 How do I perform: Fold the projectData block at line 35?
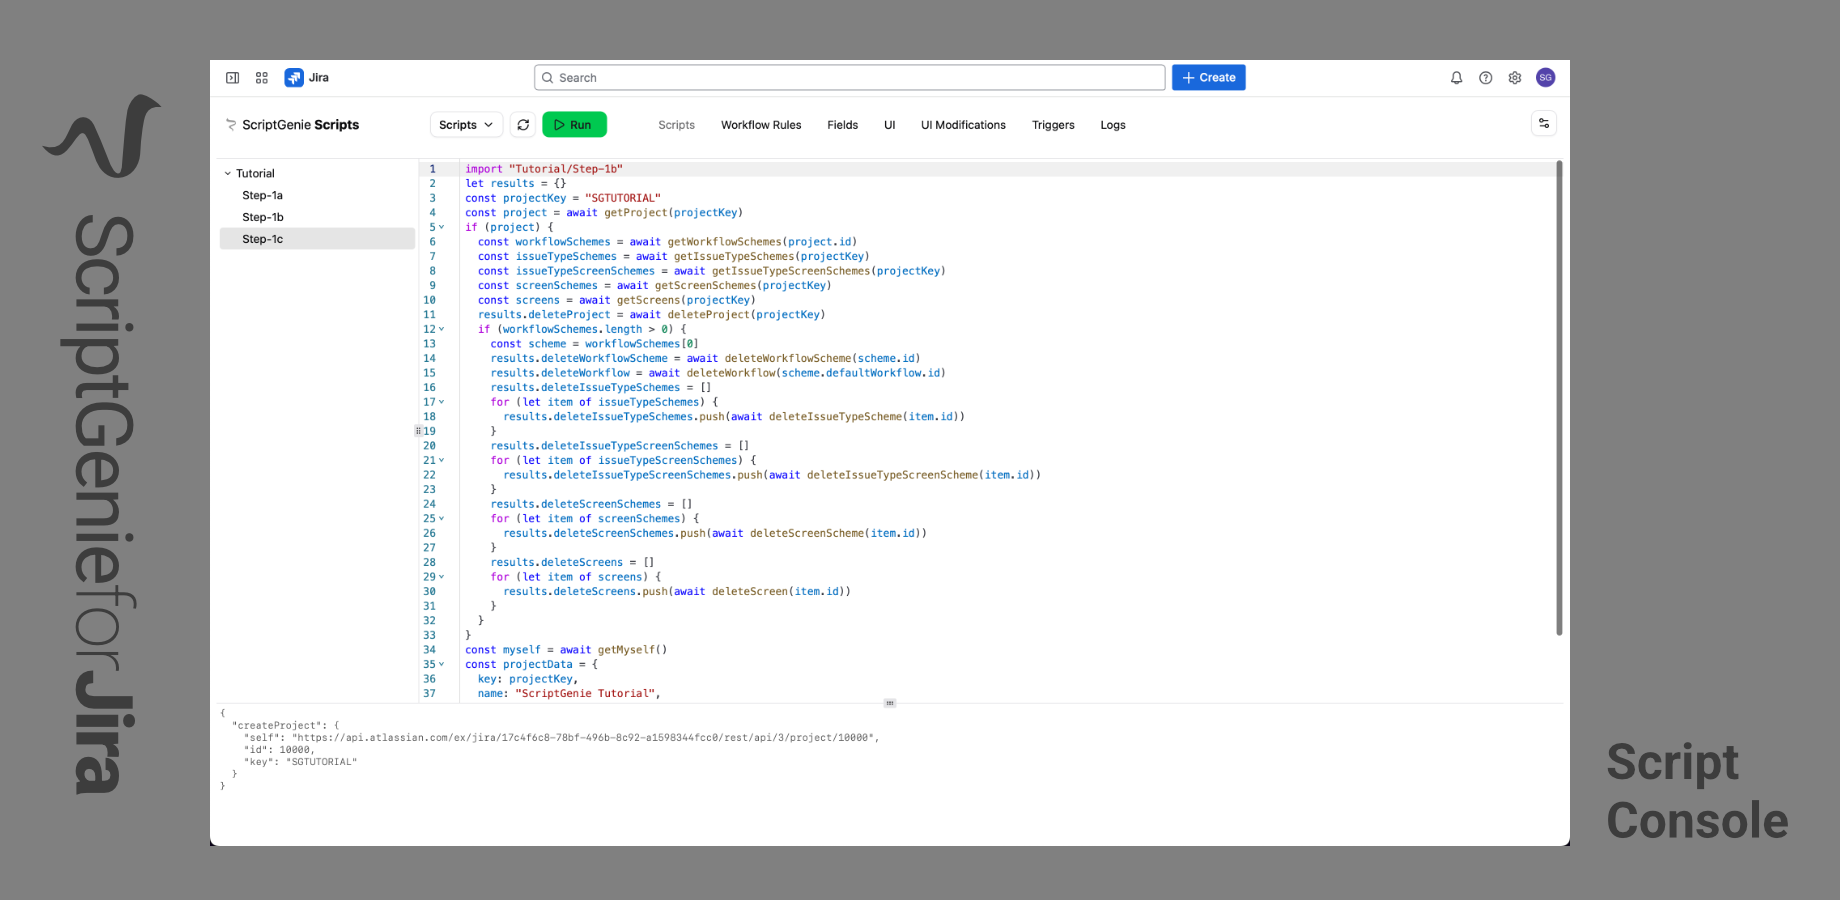point(442,664)
